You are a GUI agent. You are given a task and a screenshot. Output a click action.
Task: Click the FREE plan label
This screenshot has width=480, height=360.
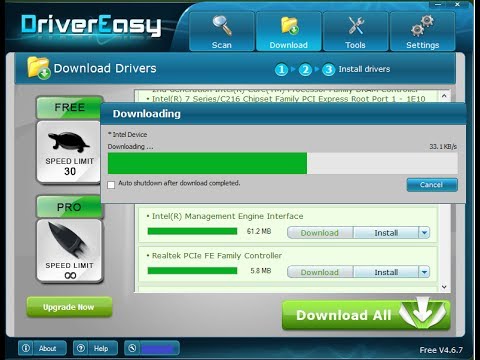pyautogui.click(x=69, y=107)
